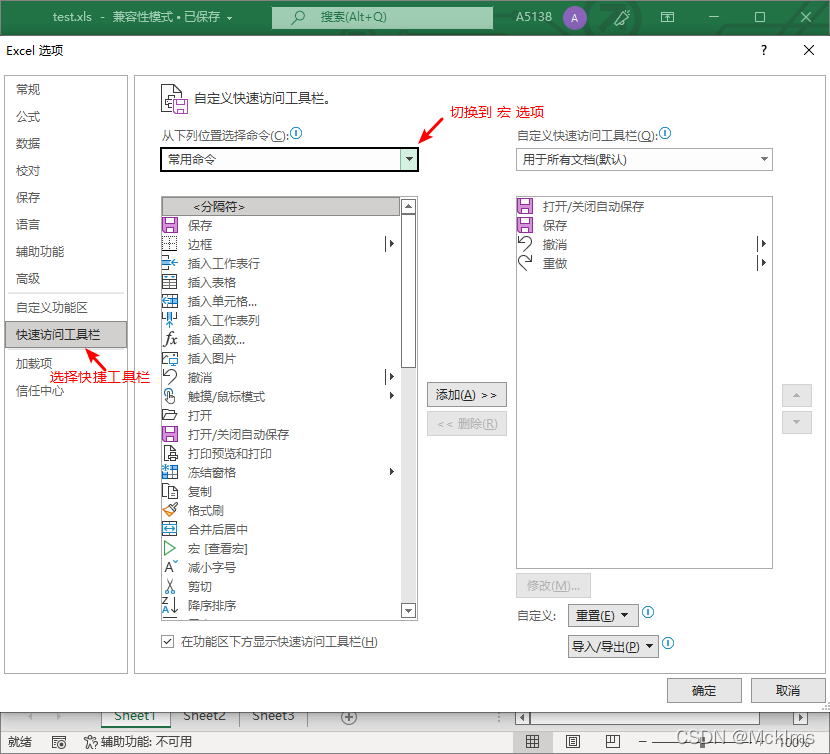This screenshot has height=754, width=830.
Task: Click the move down arrow button
Action: coord(797,423)
